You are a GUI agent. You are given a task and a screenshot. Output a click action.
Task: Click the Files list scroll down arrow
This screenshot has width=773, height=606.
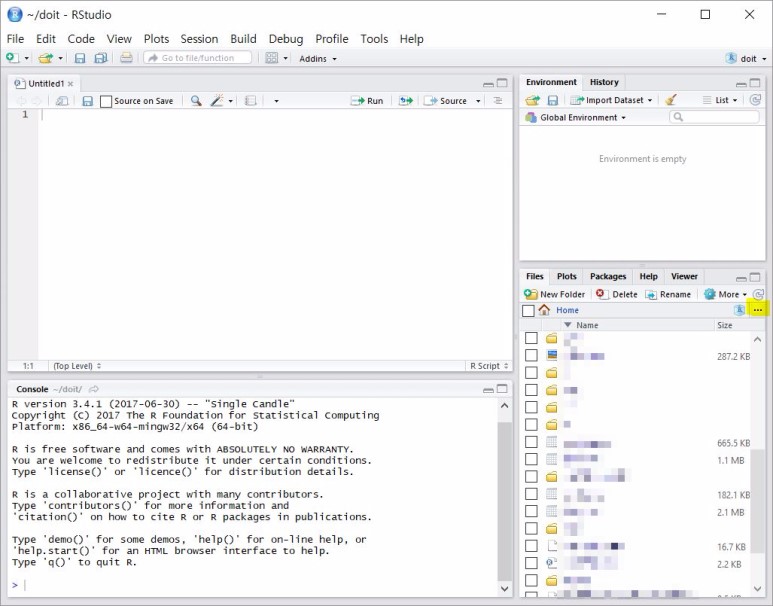tap(757, 588)
